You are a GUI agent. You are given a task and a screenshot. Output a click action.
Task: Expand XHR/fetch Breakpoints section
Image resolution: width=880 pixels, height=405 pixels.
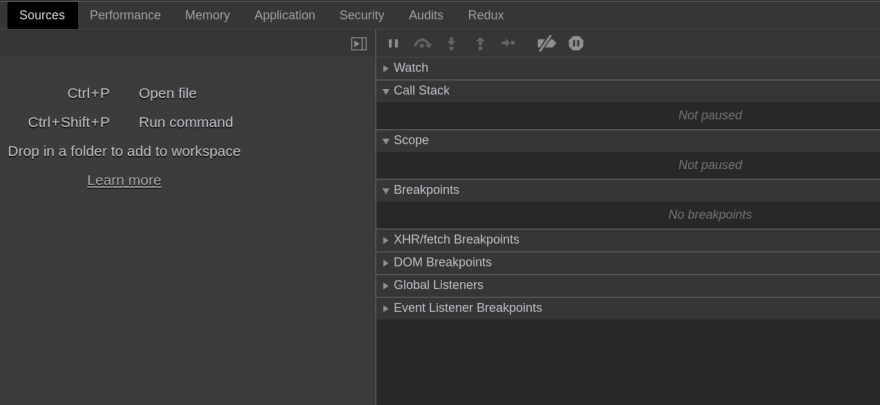tap(456, 240)
